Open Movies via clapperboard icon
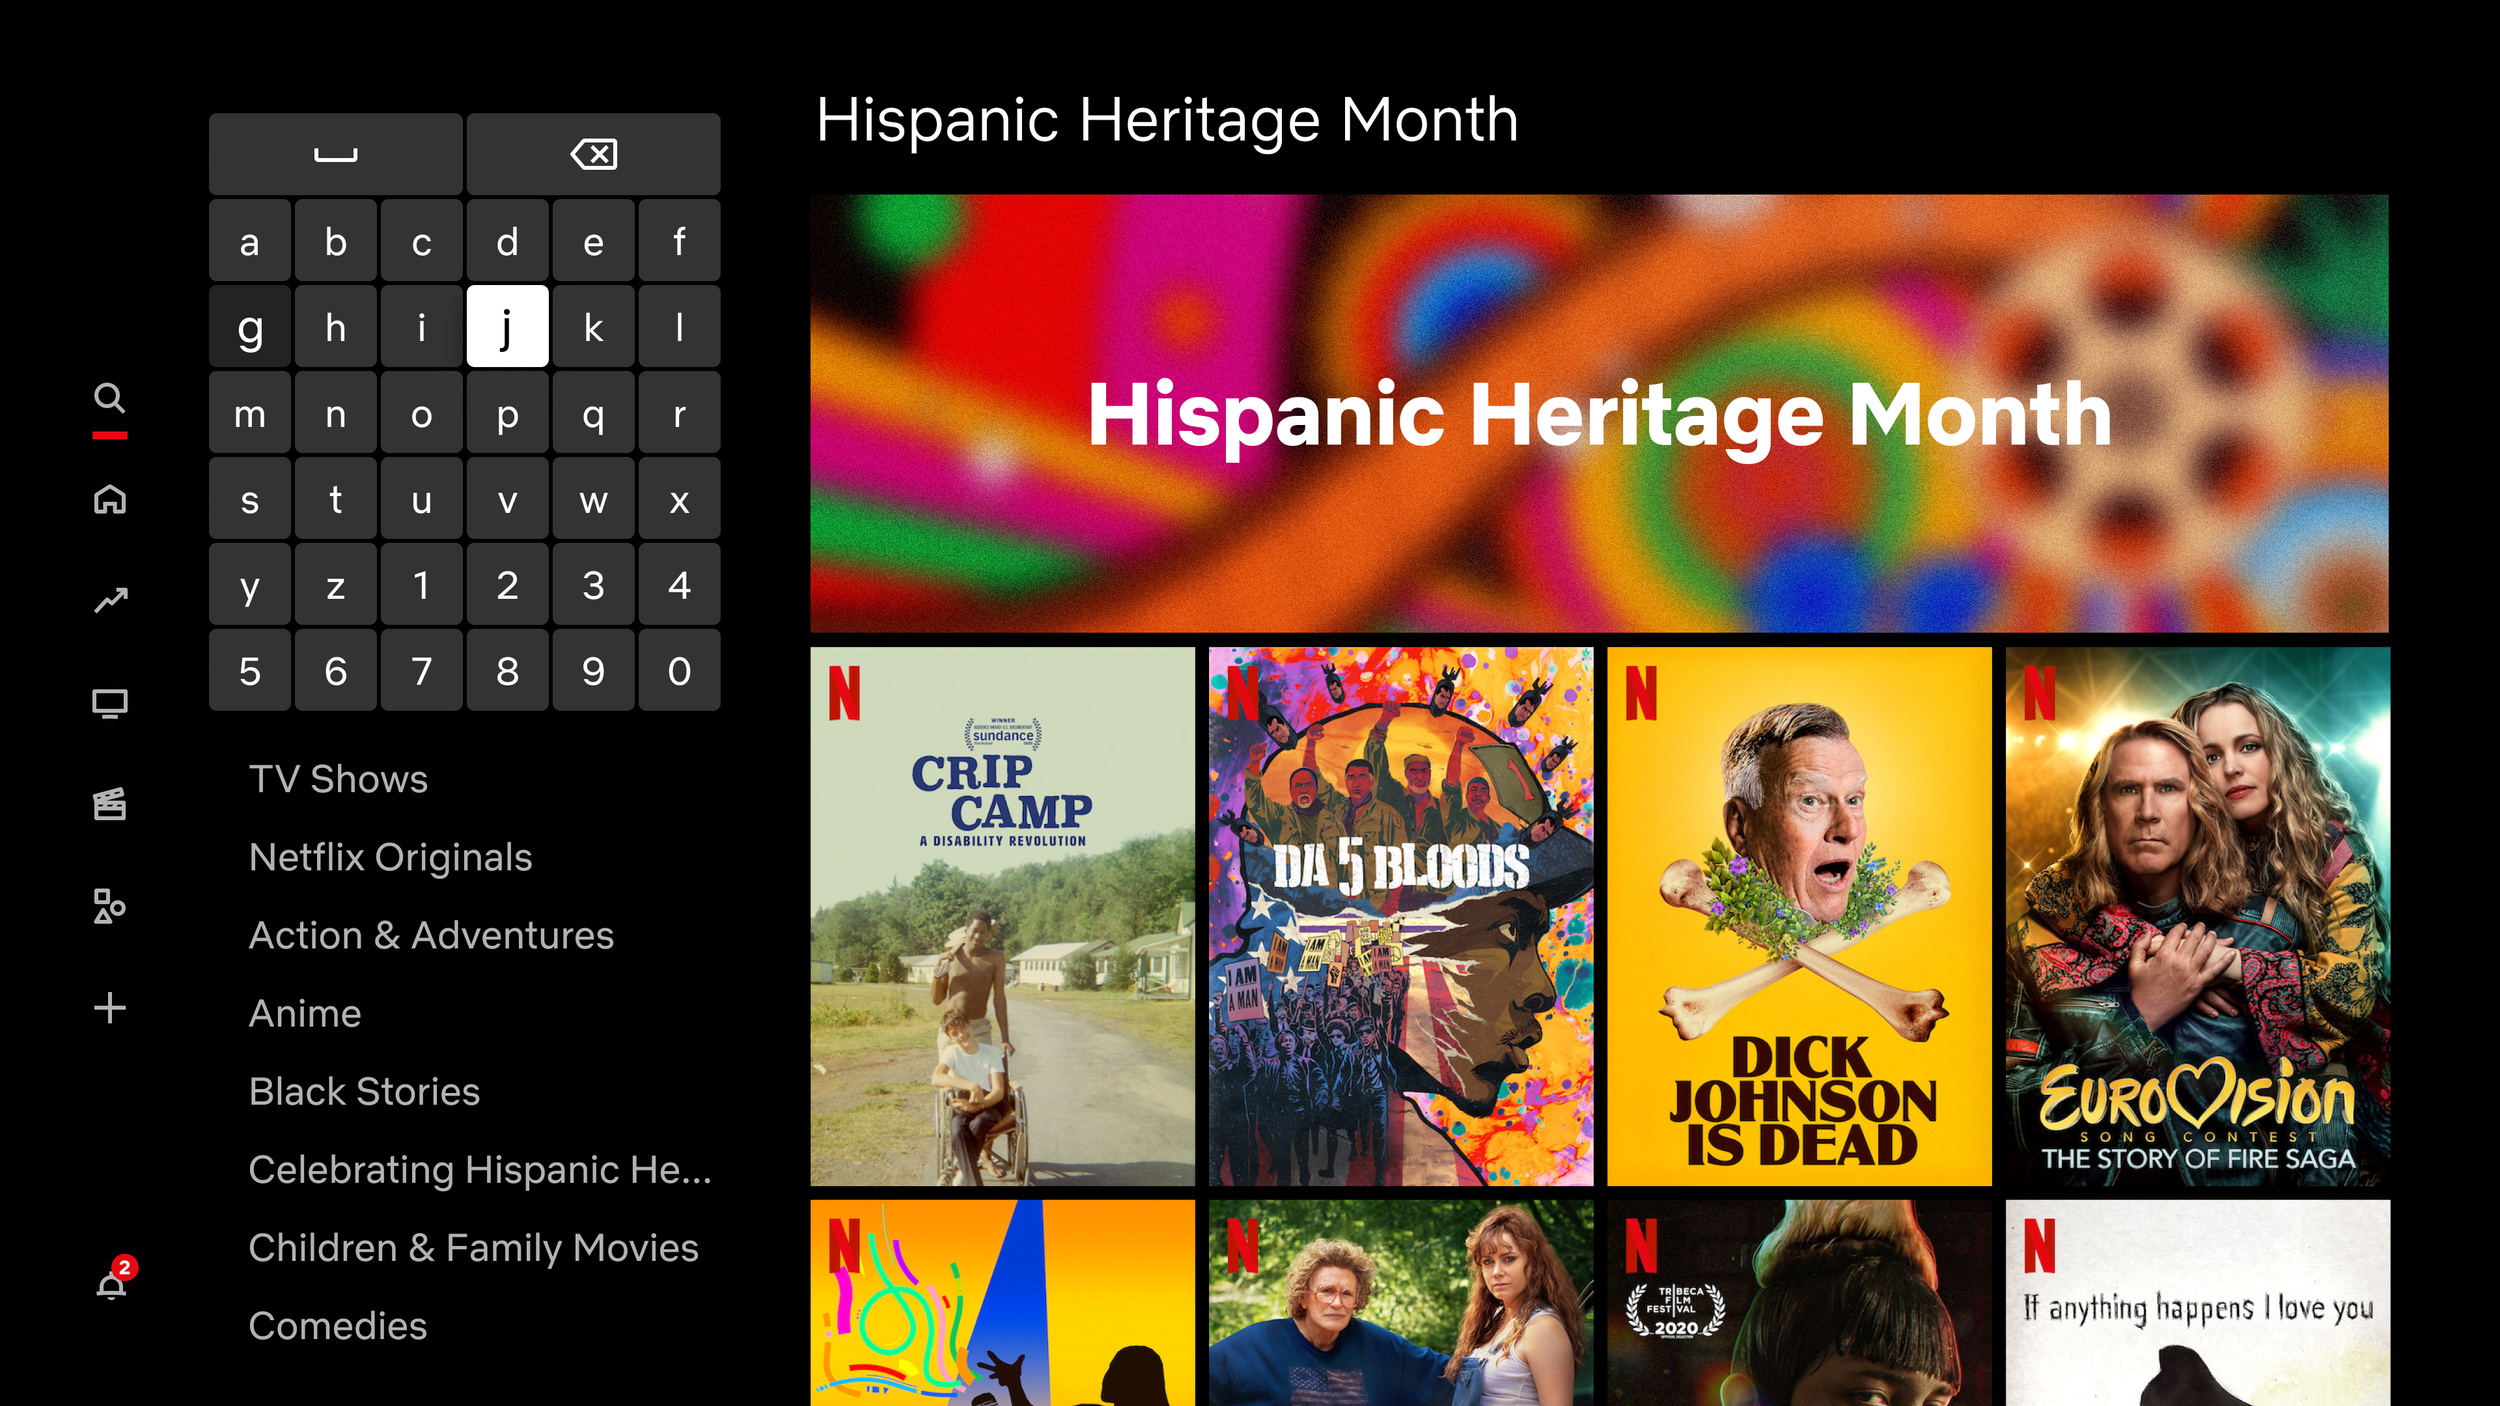Viewport: 2500px width, 1406px height. 110,804
